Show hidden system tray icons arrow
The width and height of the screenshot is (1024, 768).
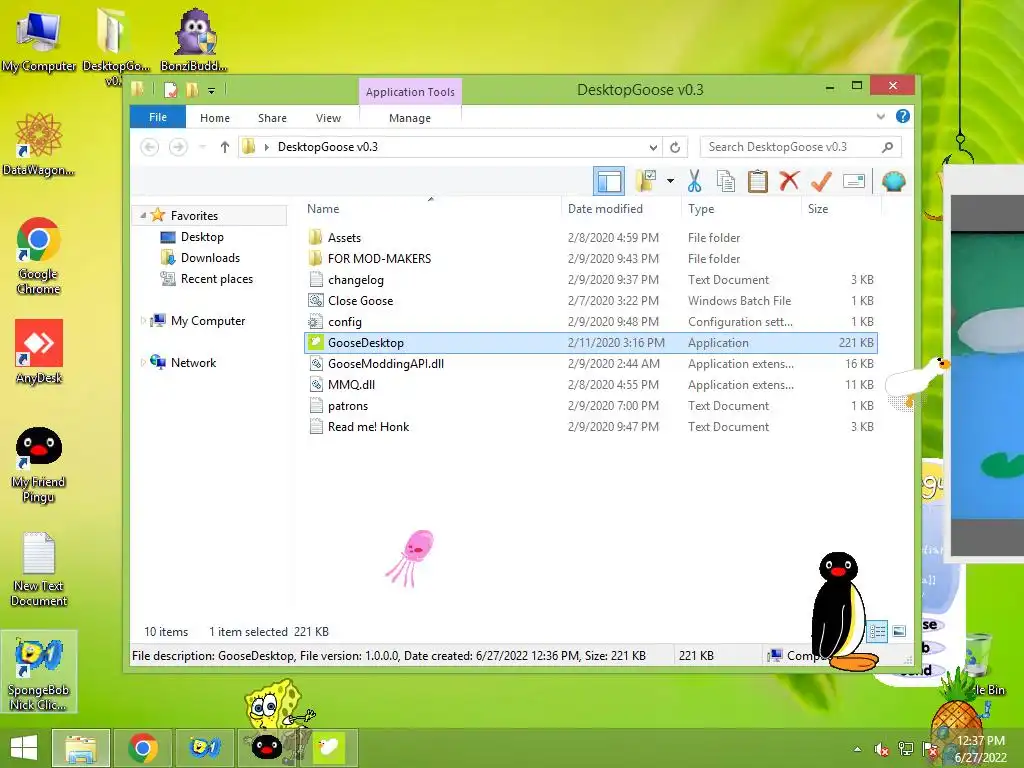click(857, 750)
